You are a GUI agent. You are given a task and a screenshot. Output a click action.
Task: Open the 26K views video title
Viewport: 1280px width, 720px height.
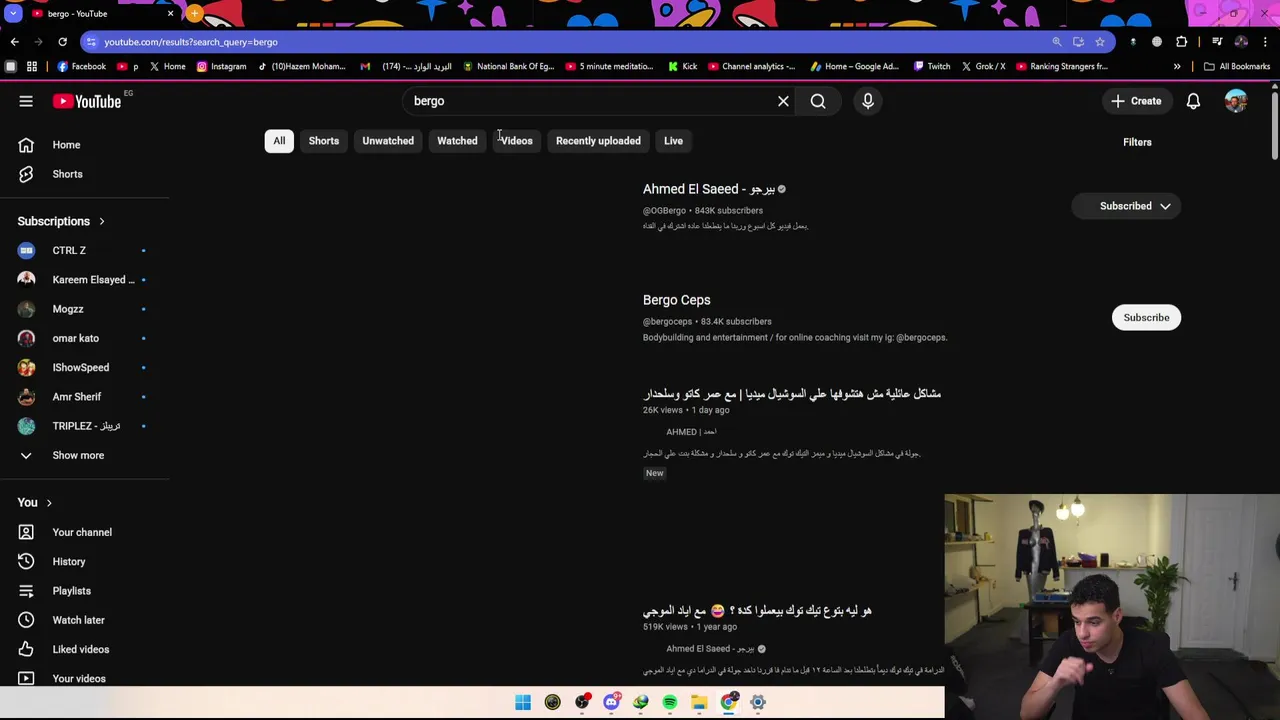[792, 394]
